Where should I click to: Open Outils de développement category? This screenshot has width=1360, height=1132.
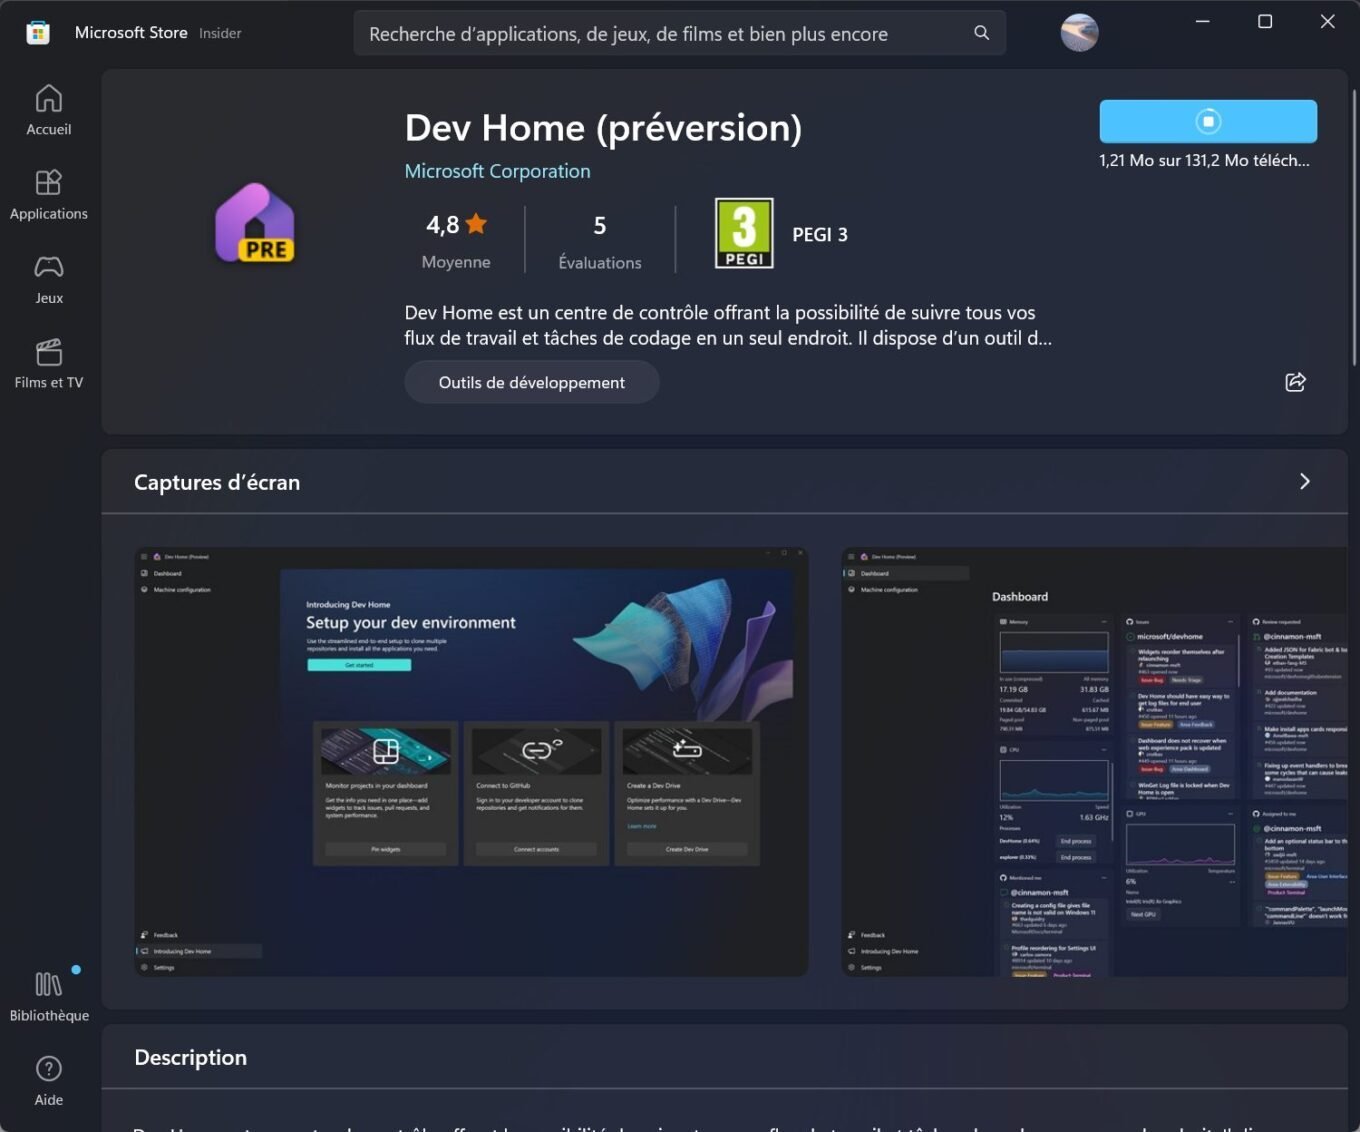(532, 382)
